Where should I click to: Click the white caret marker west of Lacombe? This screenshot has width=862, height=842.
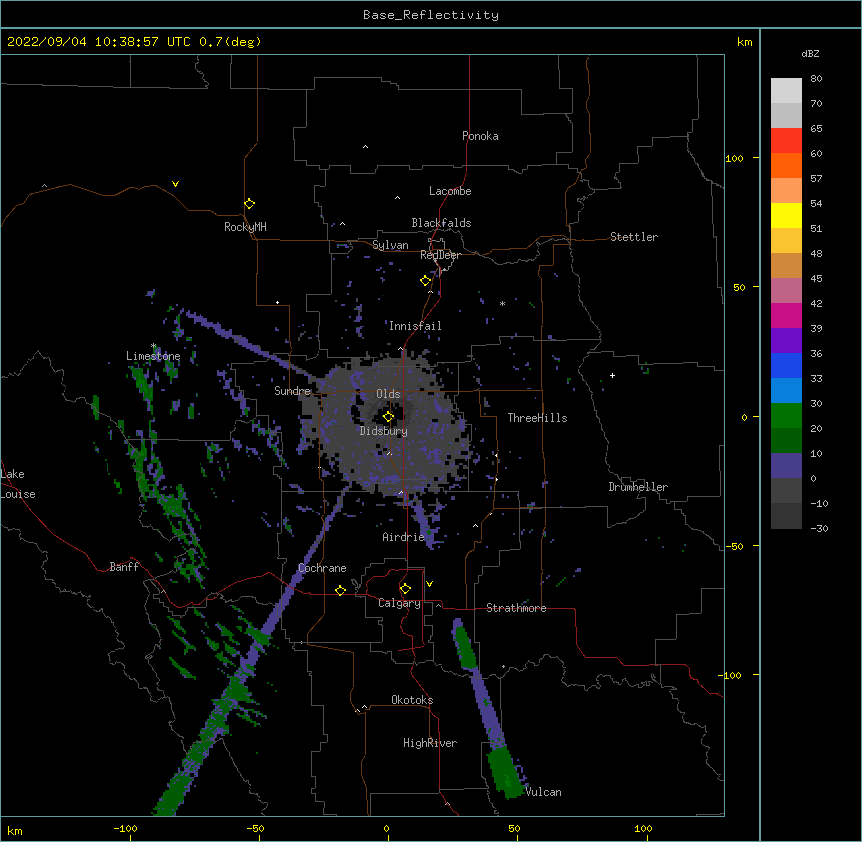[397, 198]
